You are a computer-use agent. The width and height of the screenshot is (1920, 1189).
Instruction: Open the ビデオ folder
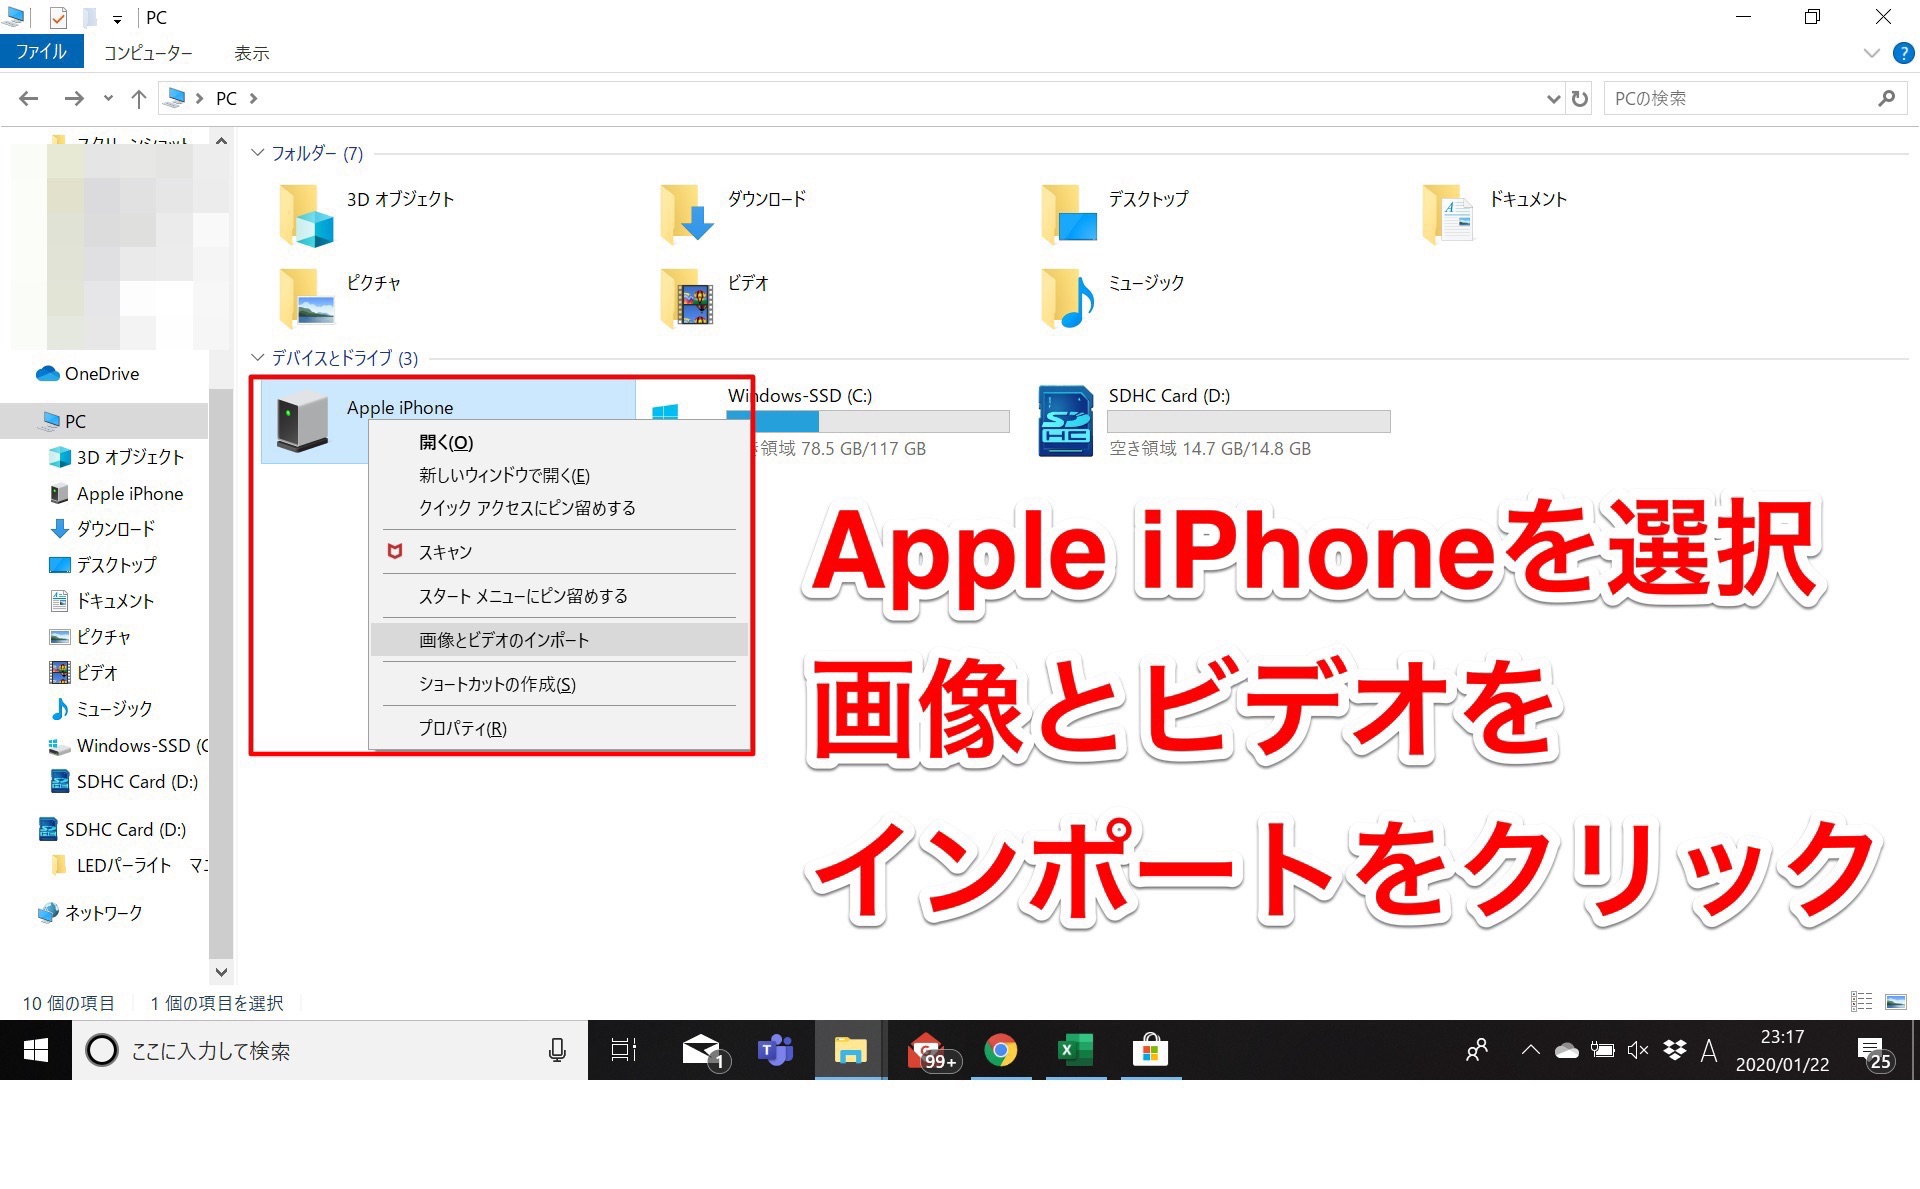(x=687, y=298)
